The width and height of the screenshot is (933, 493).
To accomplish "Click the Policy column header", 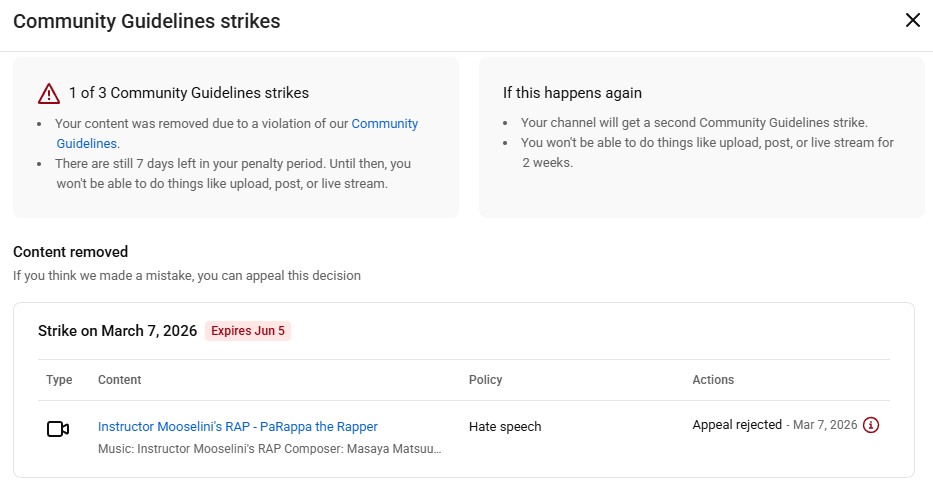I will [485, 380].
